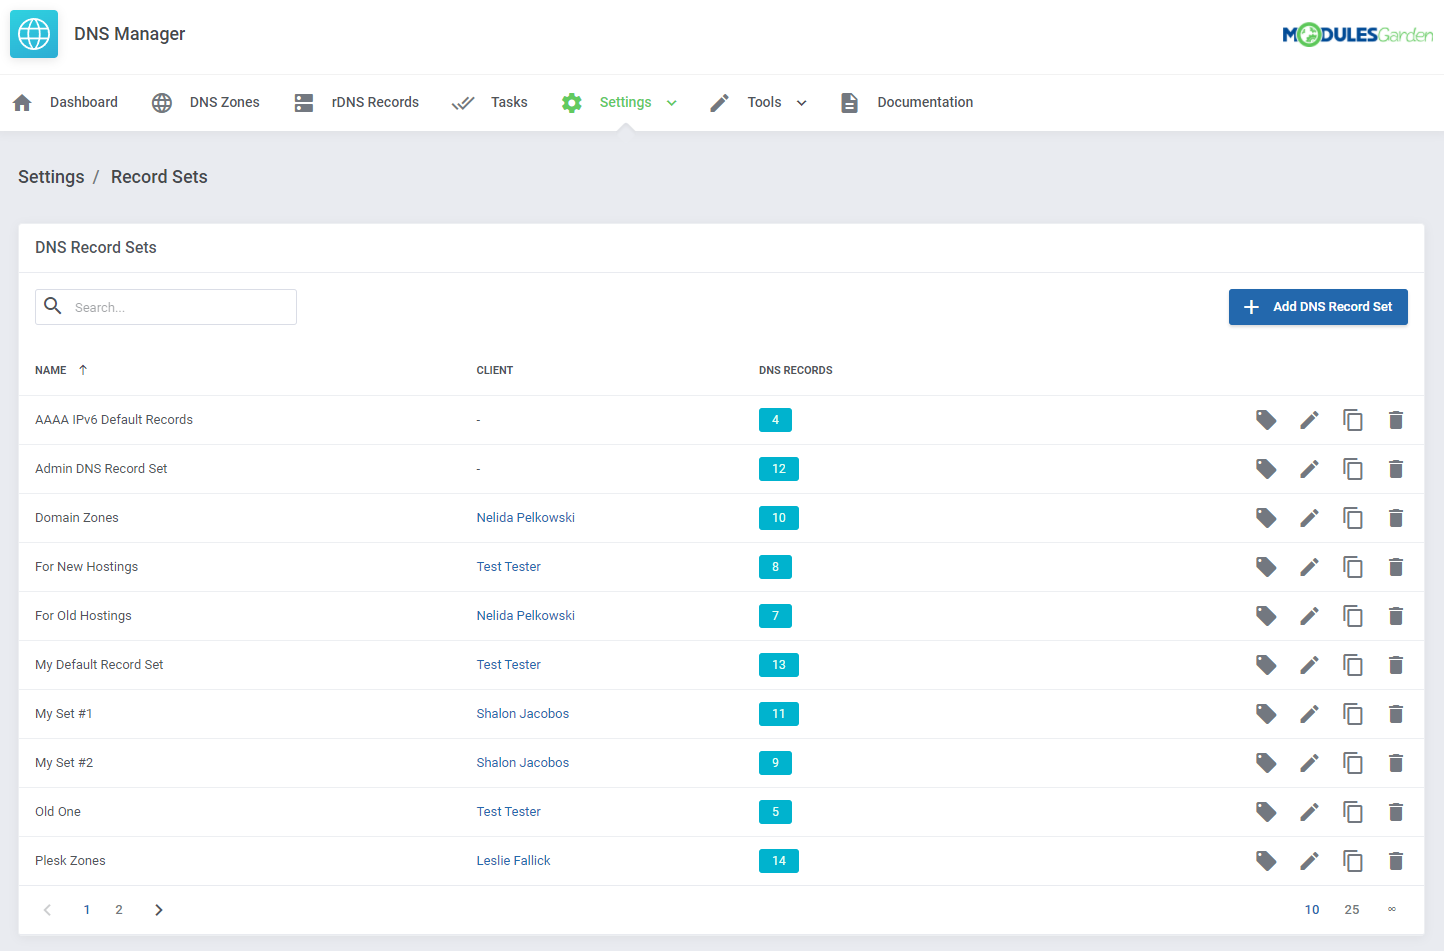Image resolution: width=1444 pixels, height=951 pixels.
Task: Click the duplicate icon for Admin DNS Record Set
Action: [1353, 468]
